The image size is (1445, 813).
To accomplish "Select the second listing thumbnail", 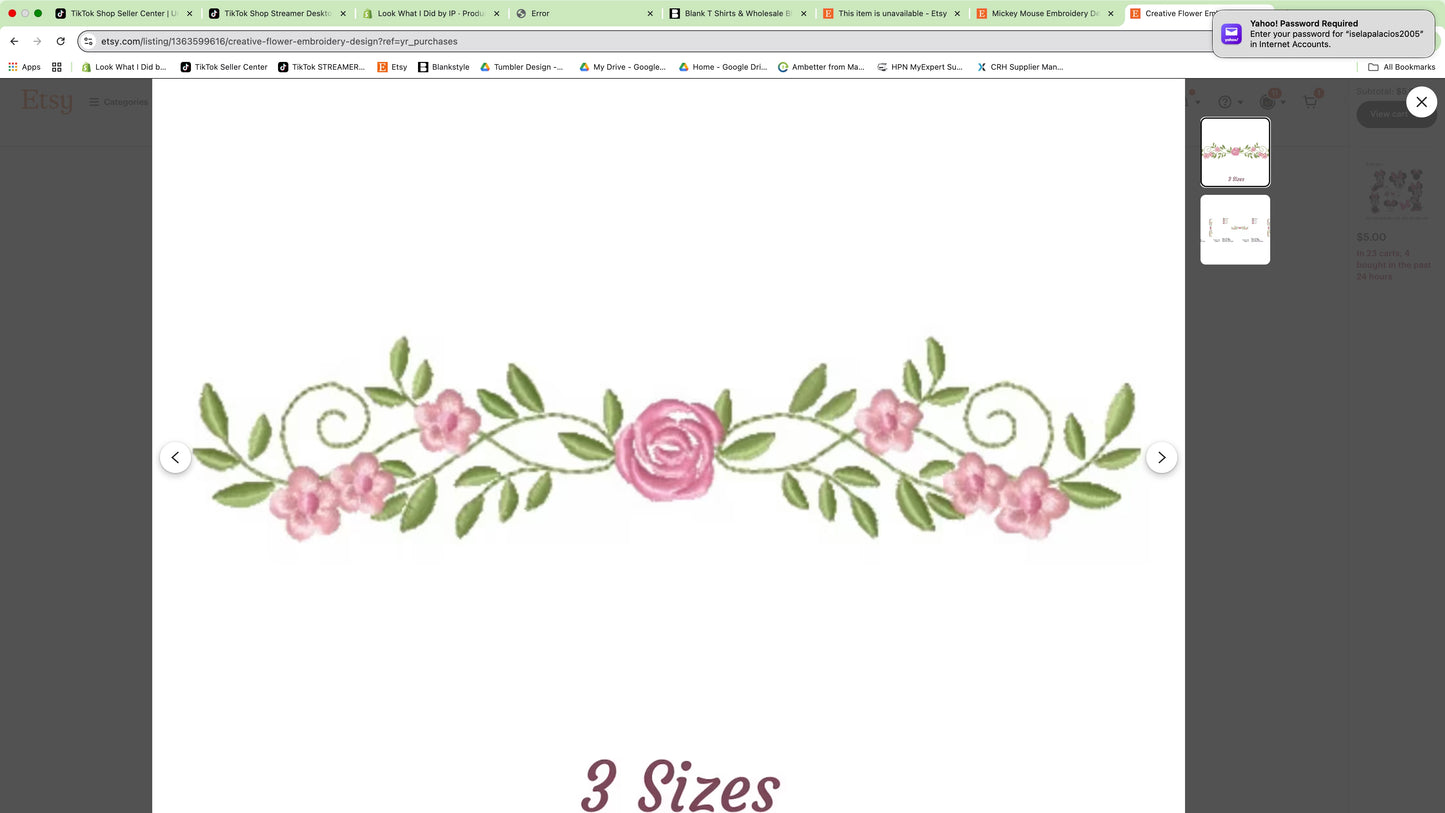I will point(1235,230).
